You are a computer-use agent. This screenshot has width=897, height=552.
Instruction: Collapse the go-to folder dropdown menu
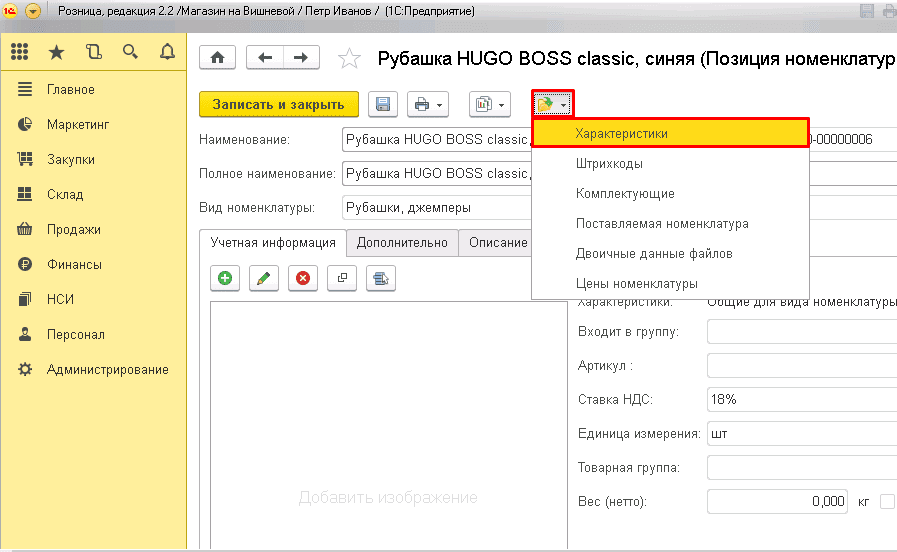coord(552,104)
